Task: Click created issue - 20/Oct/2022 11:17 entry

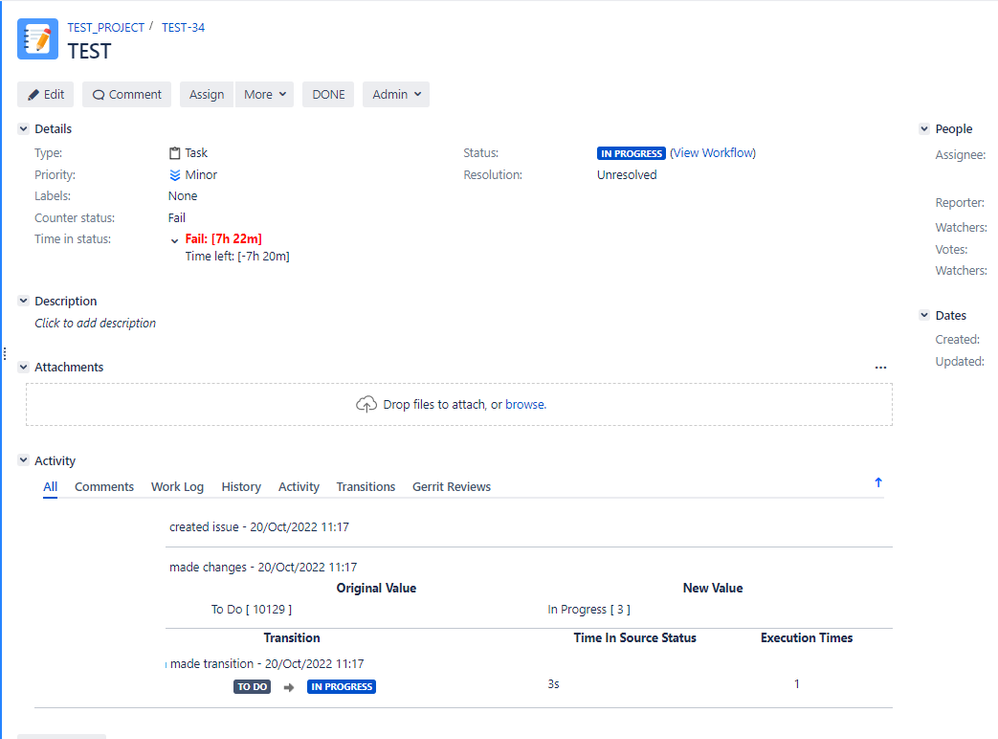Action: [x=259, y=527]
